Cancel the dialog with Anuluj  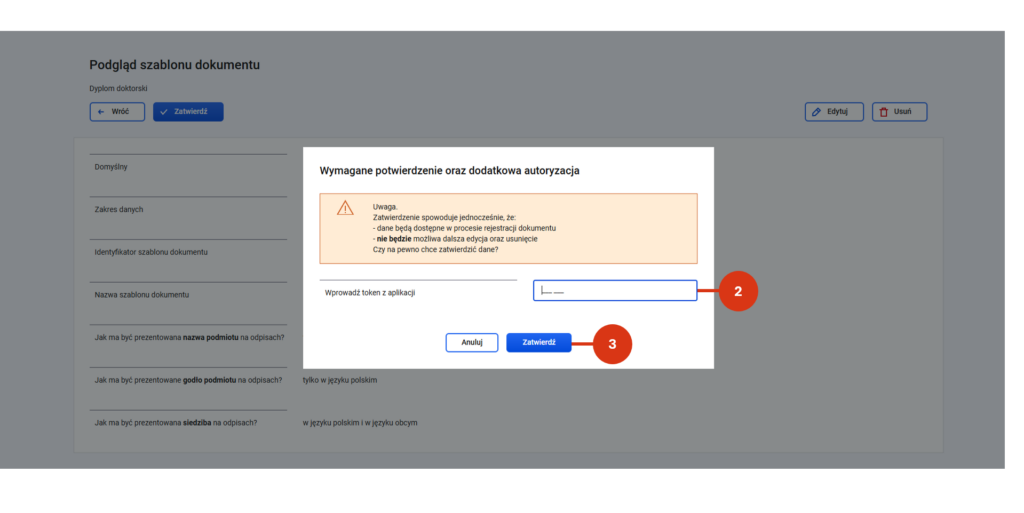pyautogui.click(x=472, y=343)
